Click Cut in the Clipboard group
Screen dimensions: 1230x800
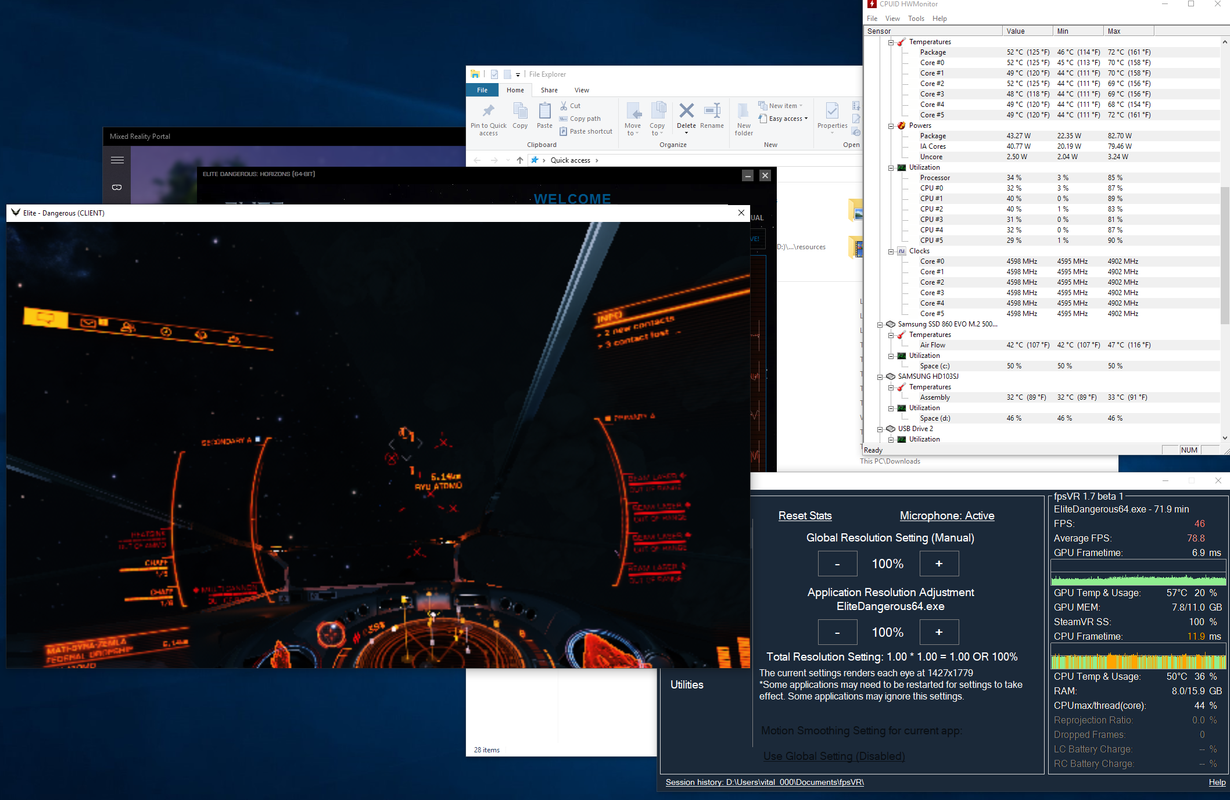point(570,106)
